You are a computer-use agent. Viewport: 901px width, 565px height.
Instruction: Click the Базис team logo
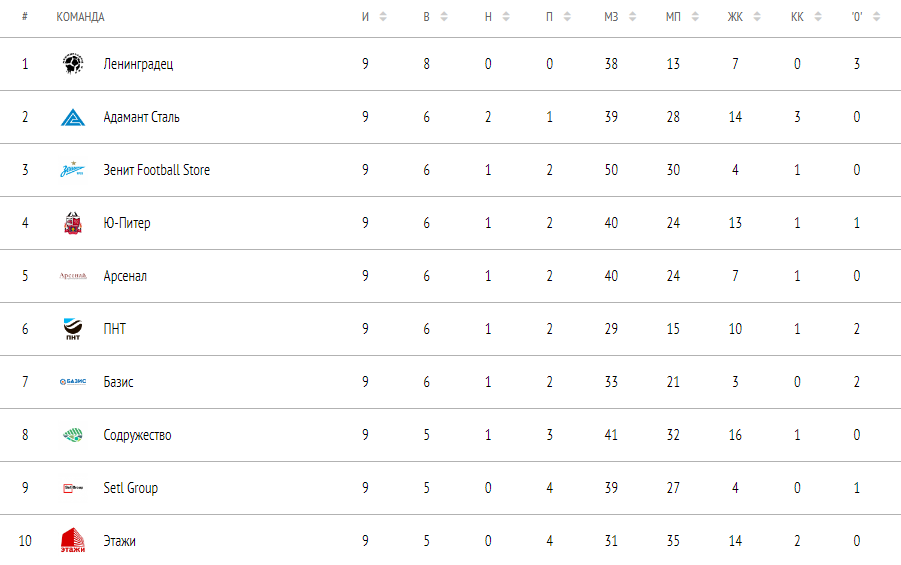point(73,382)
